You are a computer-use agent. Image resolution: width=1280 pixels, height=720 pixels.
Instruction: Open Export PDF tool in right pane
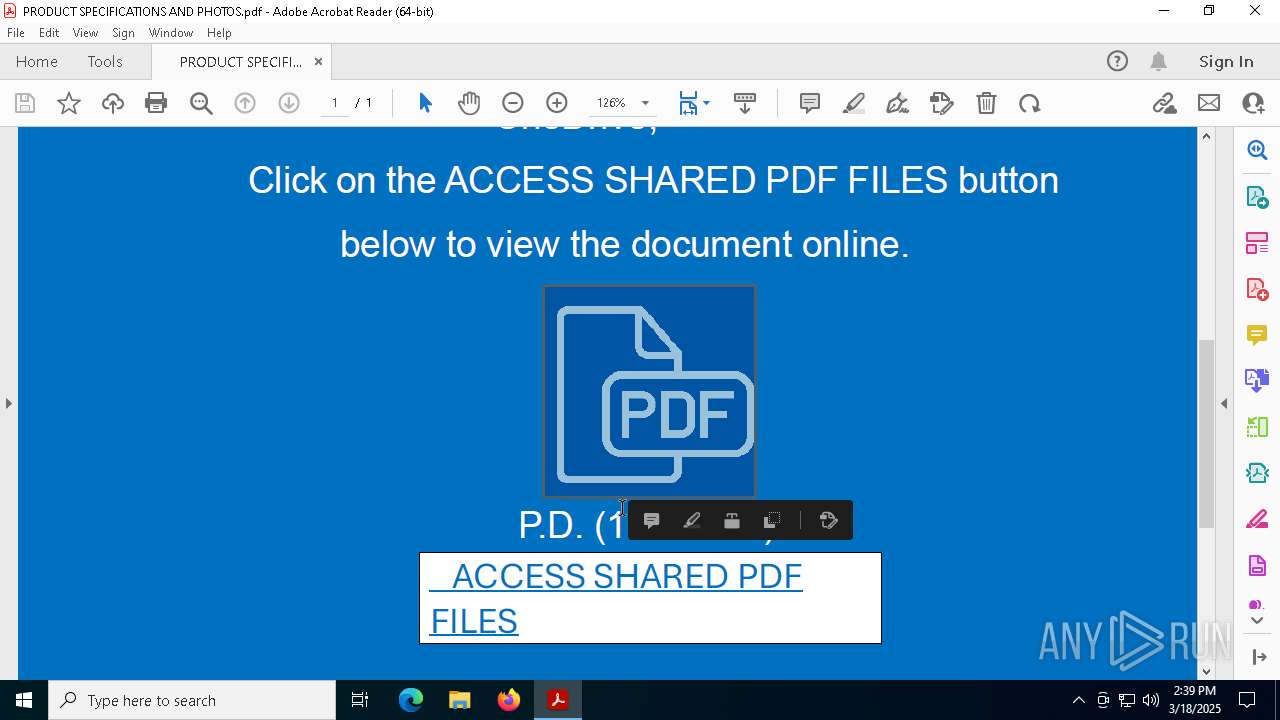click(x=1257, y=196)
